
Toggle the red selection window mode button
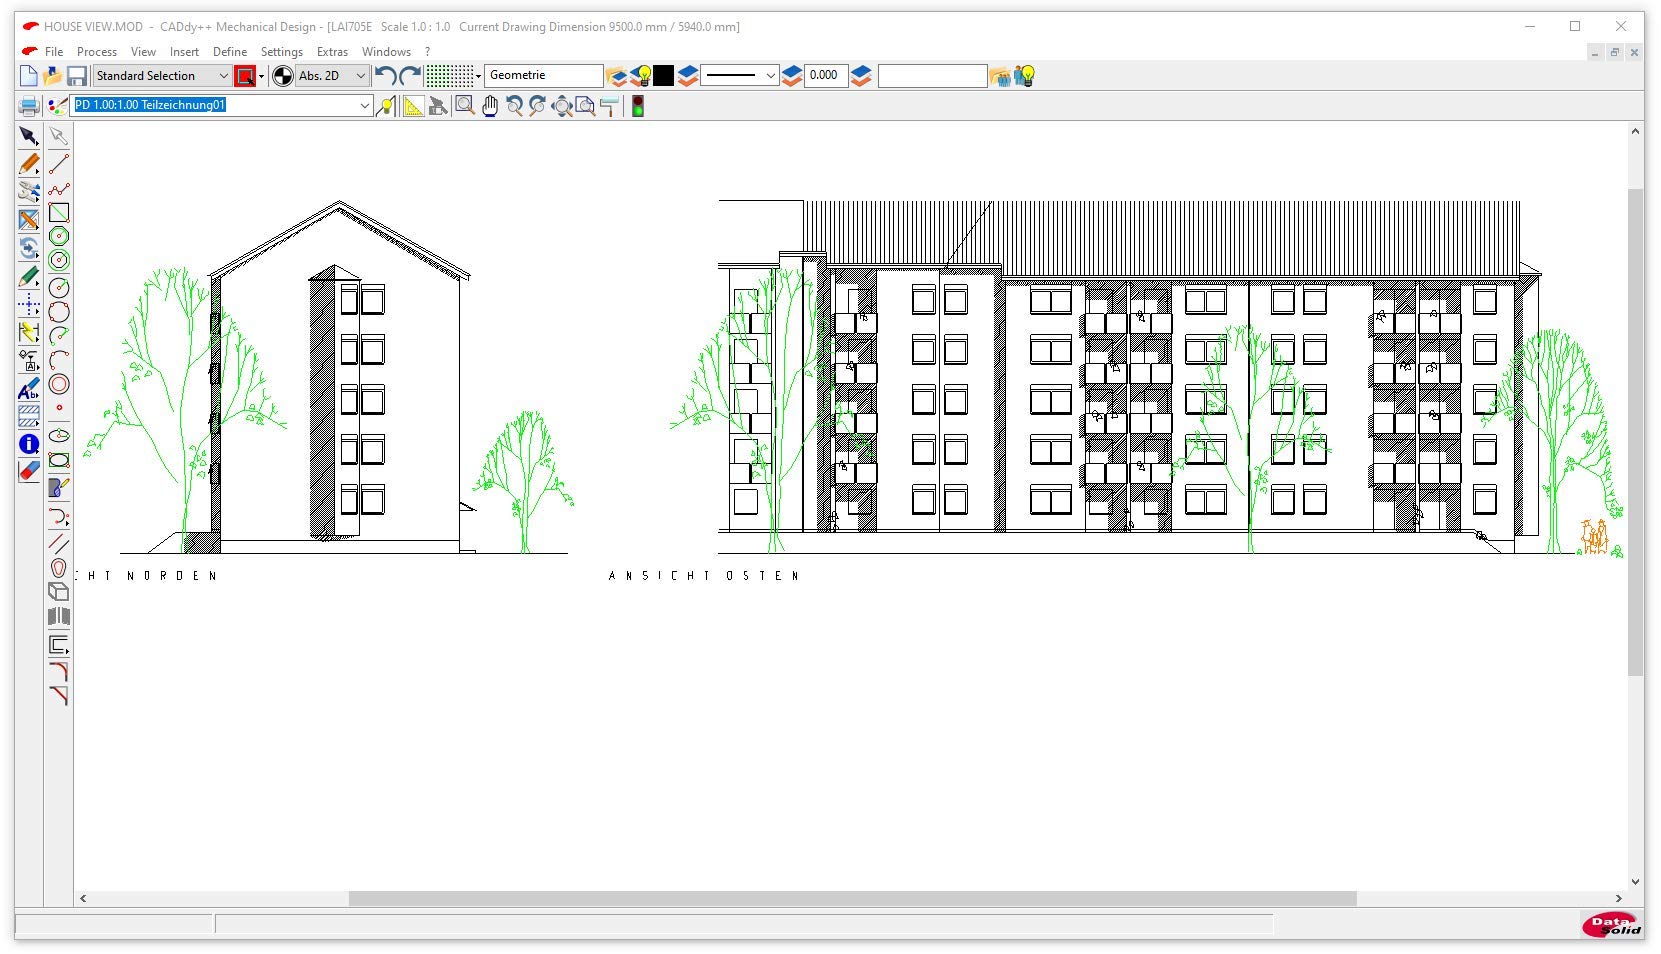point(245,76)
